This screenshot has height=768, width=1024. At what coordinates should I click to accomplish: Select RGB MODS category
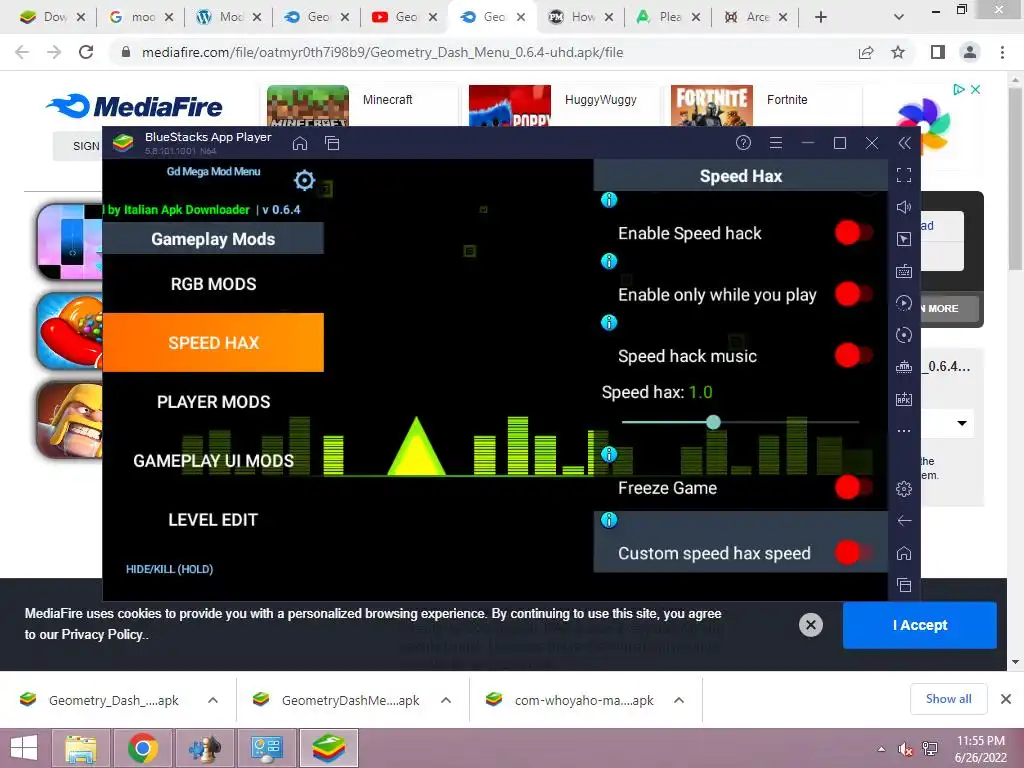pyautogui.click(x=214, y=284)
